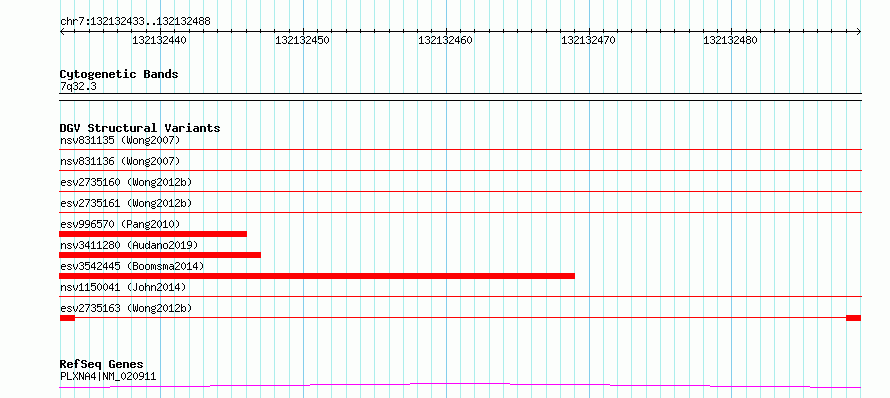The image size is (890, 398).
Task: Select the Cytogenetic Bands track title
Action: pyautogui.click(x=119, y=74)
